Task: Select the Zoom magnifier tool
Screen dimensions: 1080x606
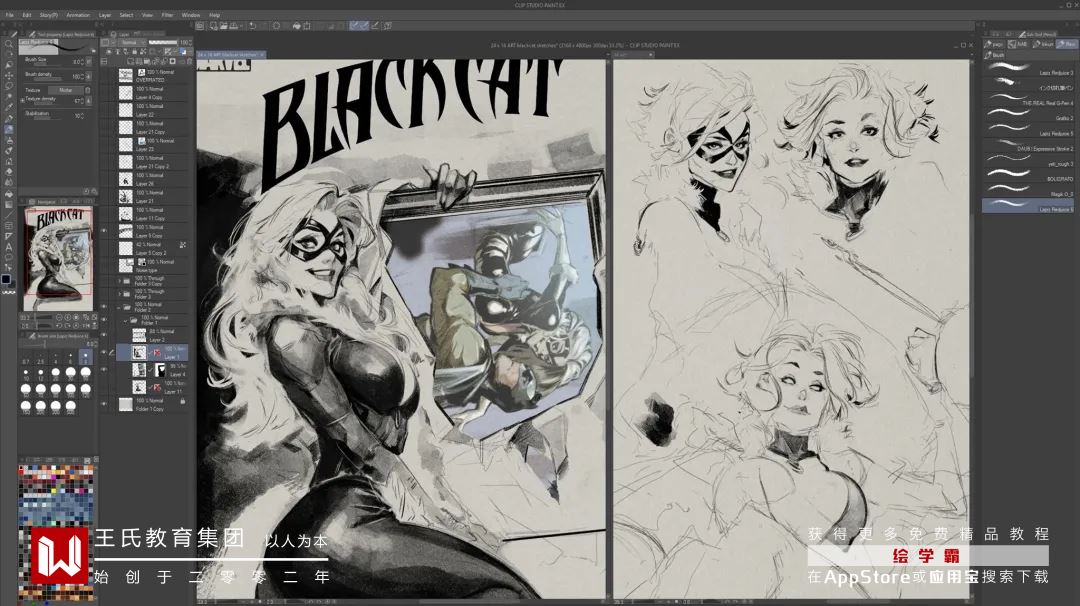Action: [x=9, y=43]
